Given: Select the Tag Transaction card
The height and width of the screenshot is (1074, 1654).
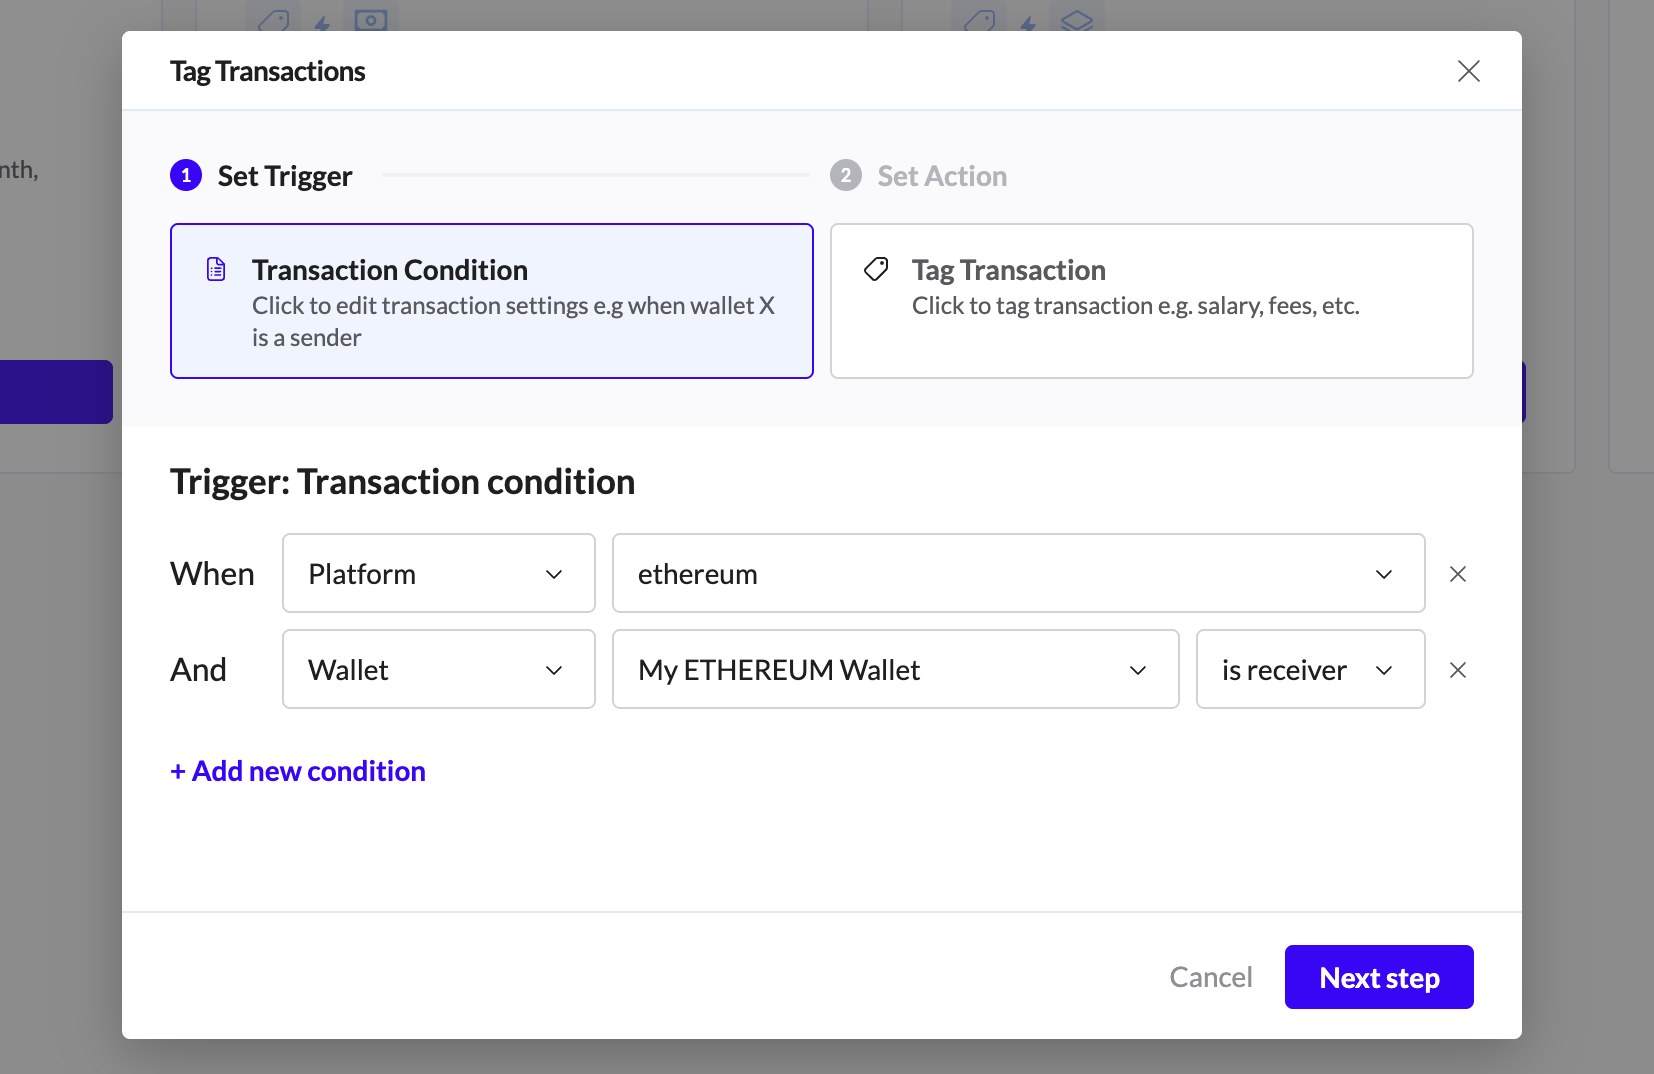Looking at the screenshot, I should pyautogui.click(x=1151, y=301).
